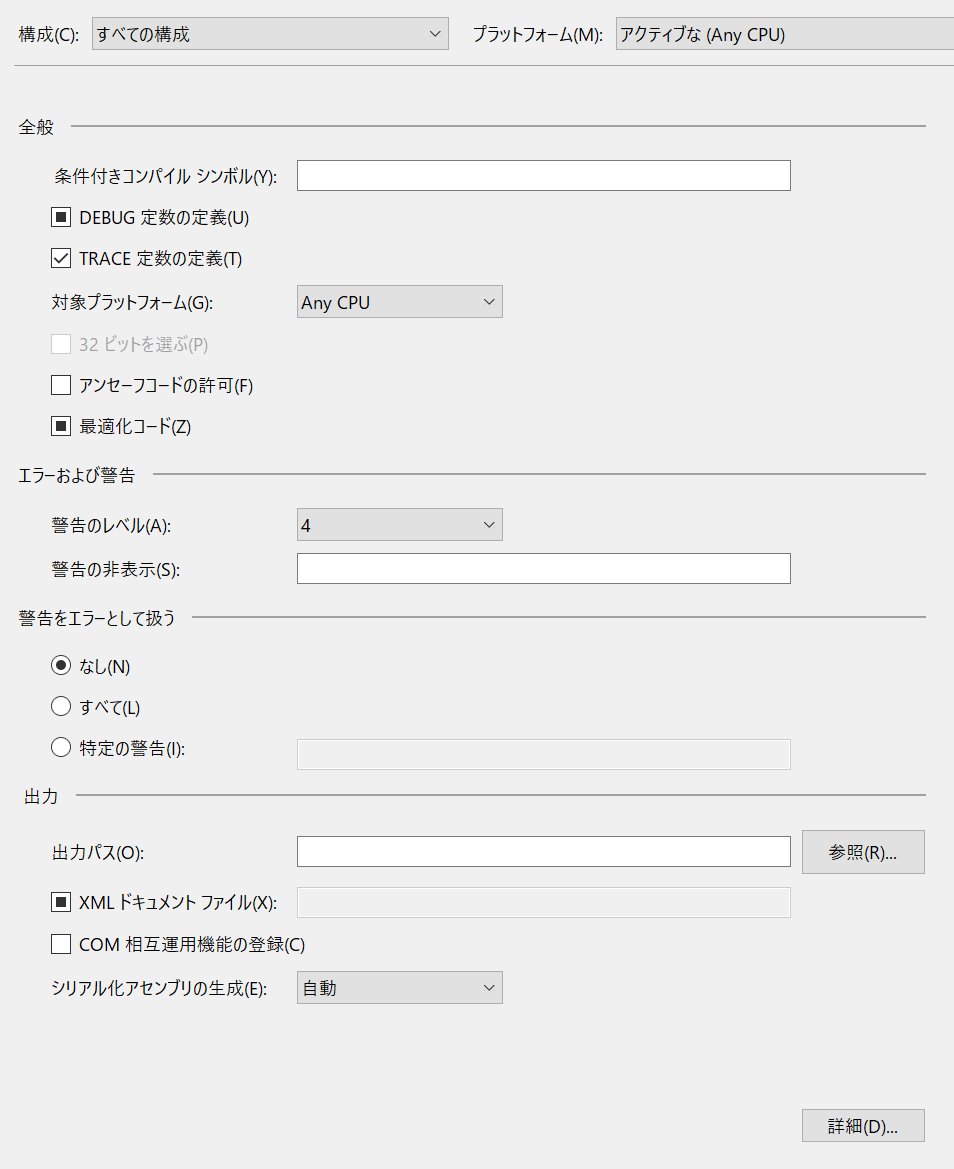Image resolution: width=954 pixels, height=1169 pixels.
Task: Click the 出力パス text field
Action: coord(543,851)
